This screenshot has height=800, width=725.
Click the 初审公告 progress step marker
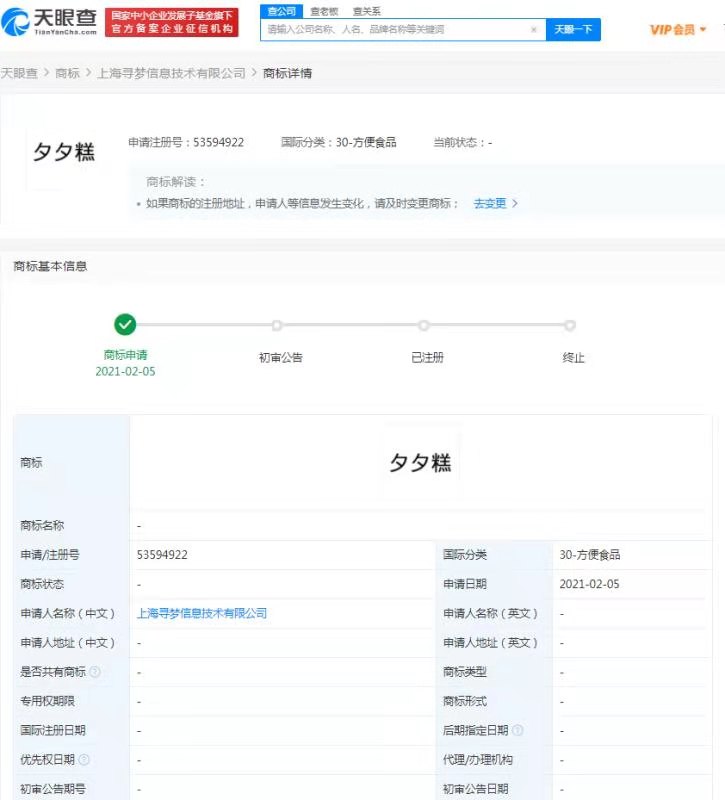click(277, 325)
